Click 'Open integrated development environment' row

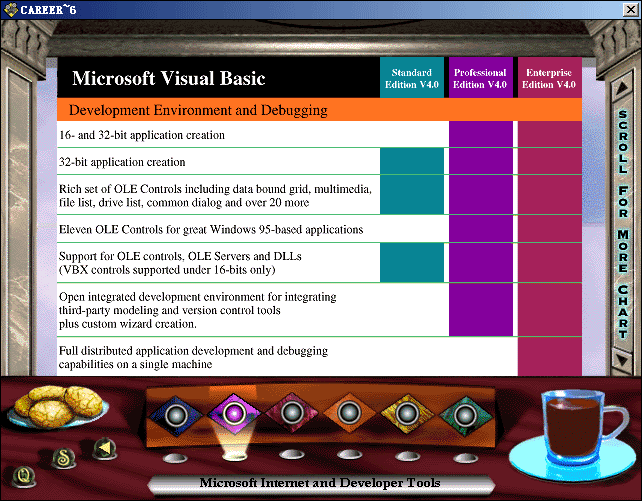click(319, 310)
